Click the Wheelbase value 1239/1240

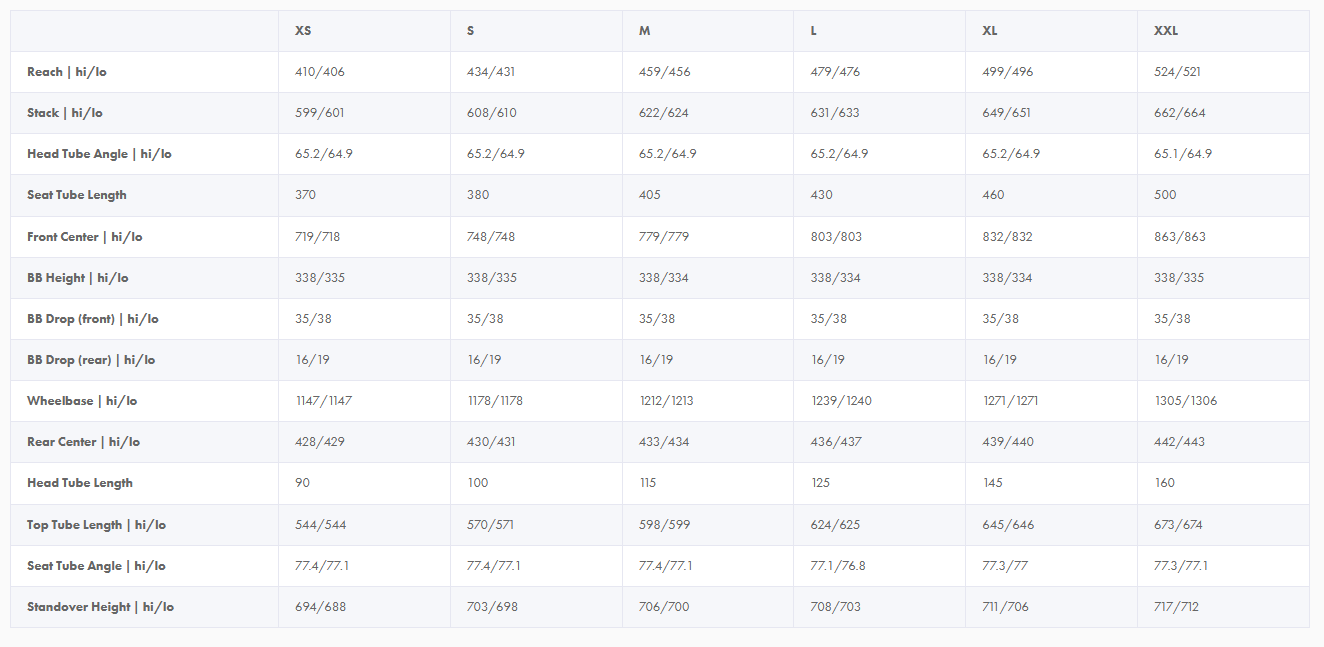841,401
